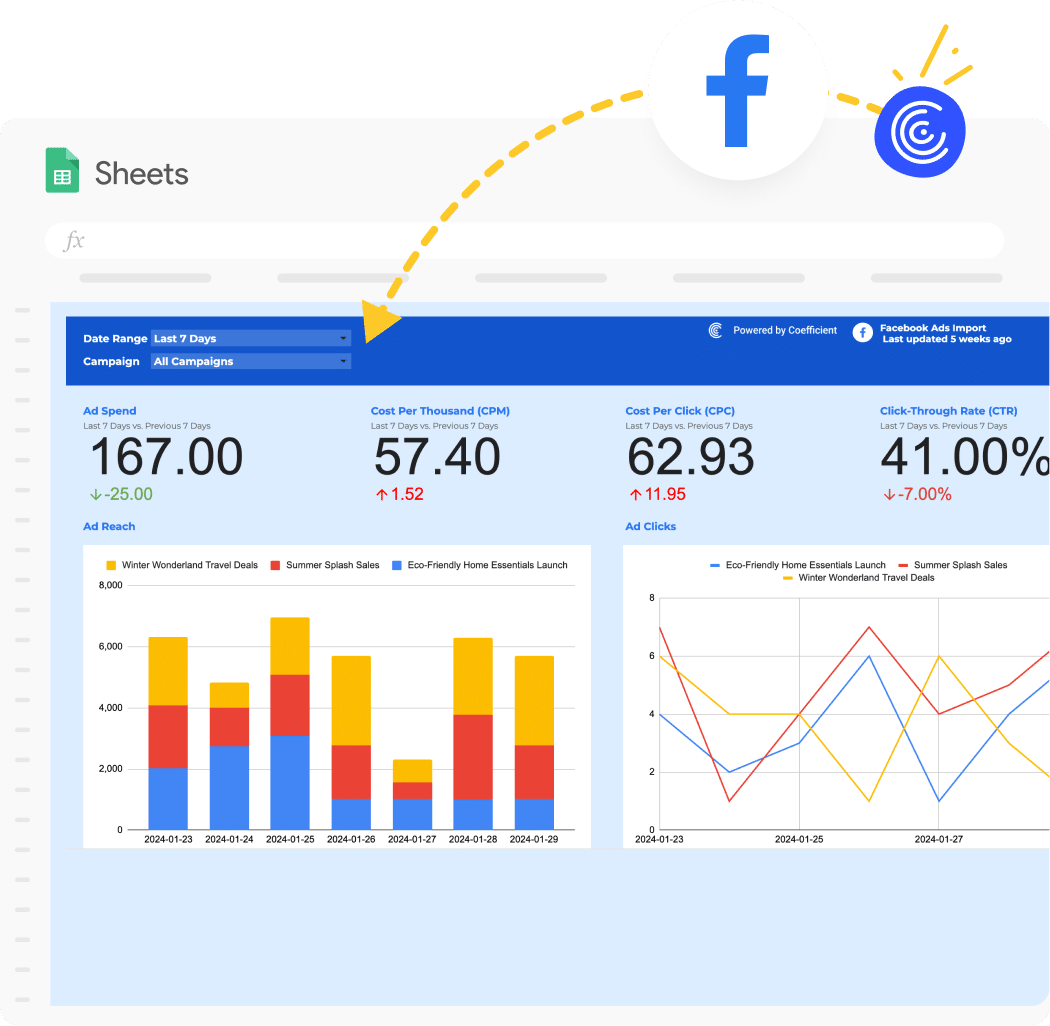Click the Powered by Coefficient link
Viewport: 1050px width, 1026px height.
[x=785, y=330]
